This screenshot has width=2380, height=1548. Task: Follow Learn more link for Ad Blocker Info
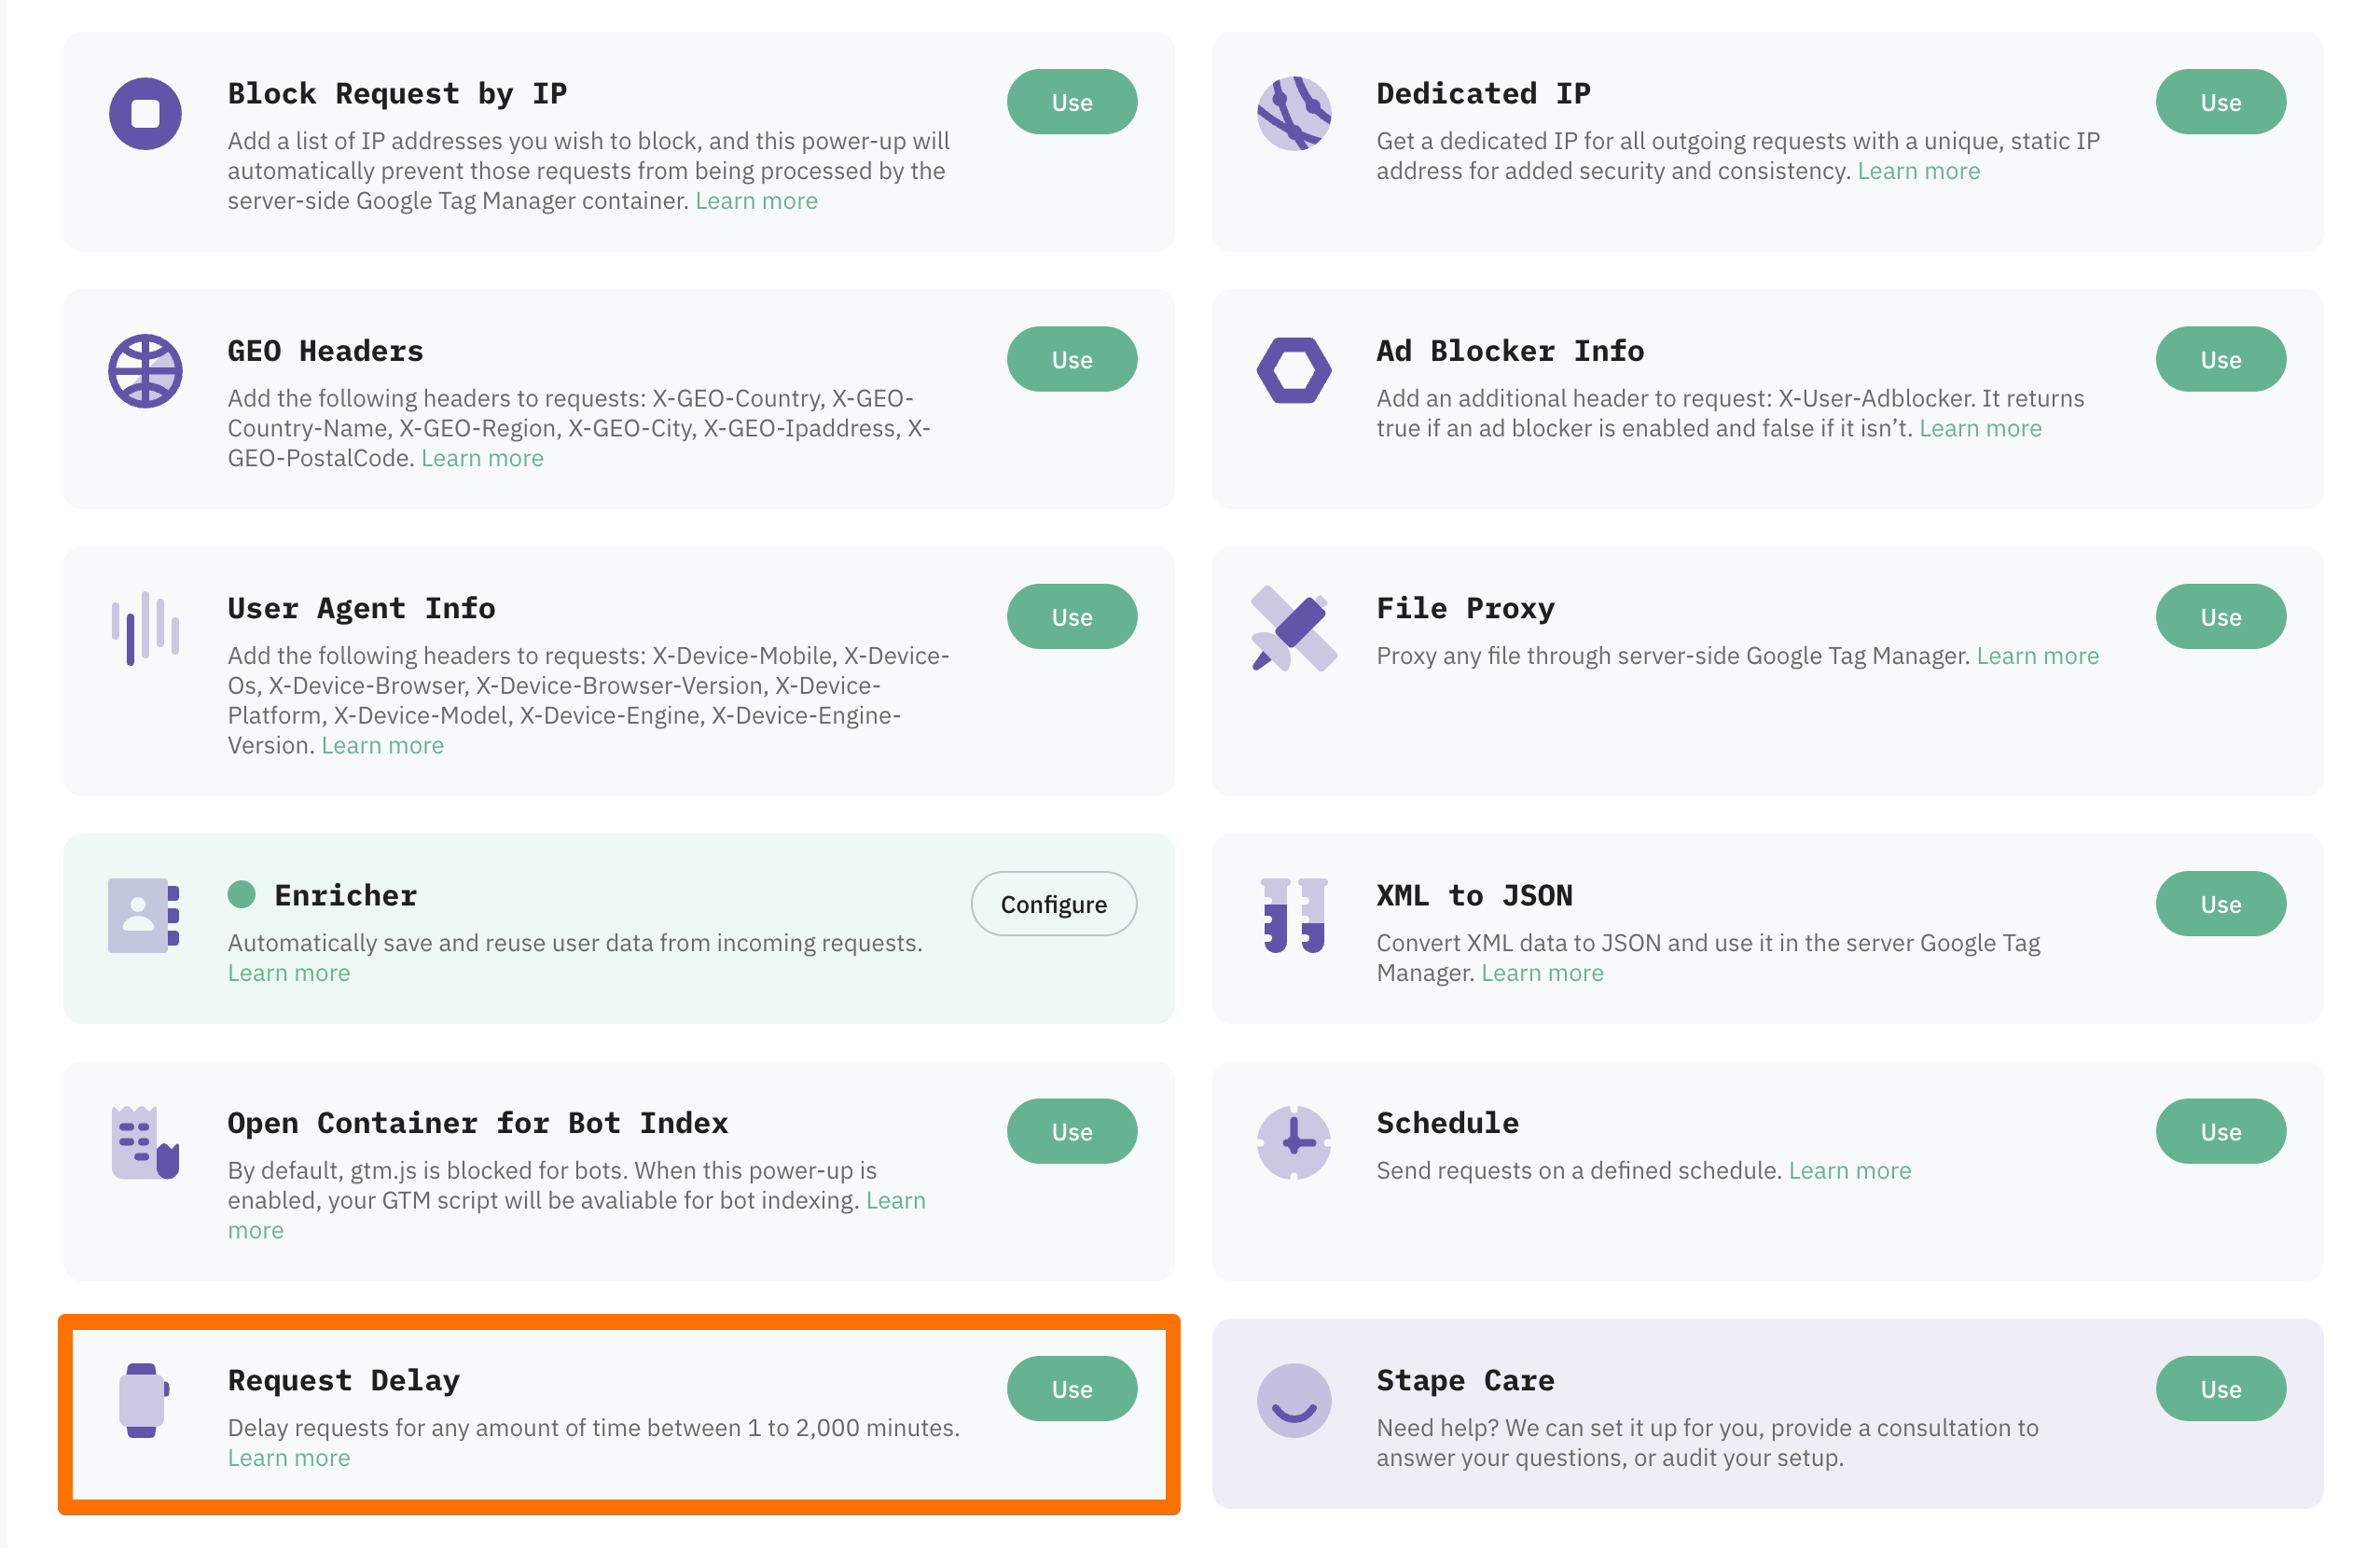pyautogui.click(x=1979, y=428)
